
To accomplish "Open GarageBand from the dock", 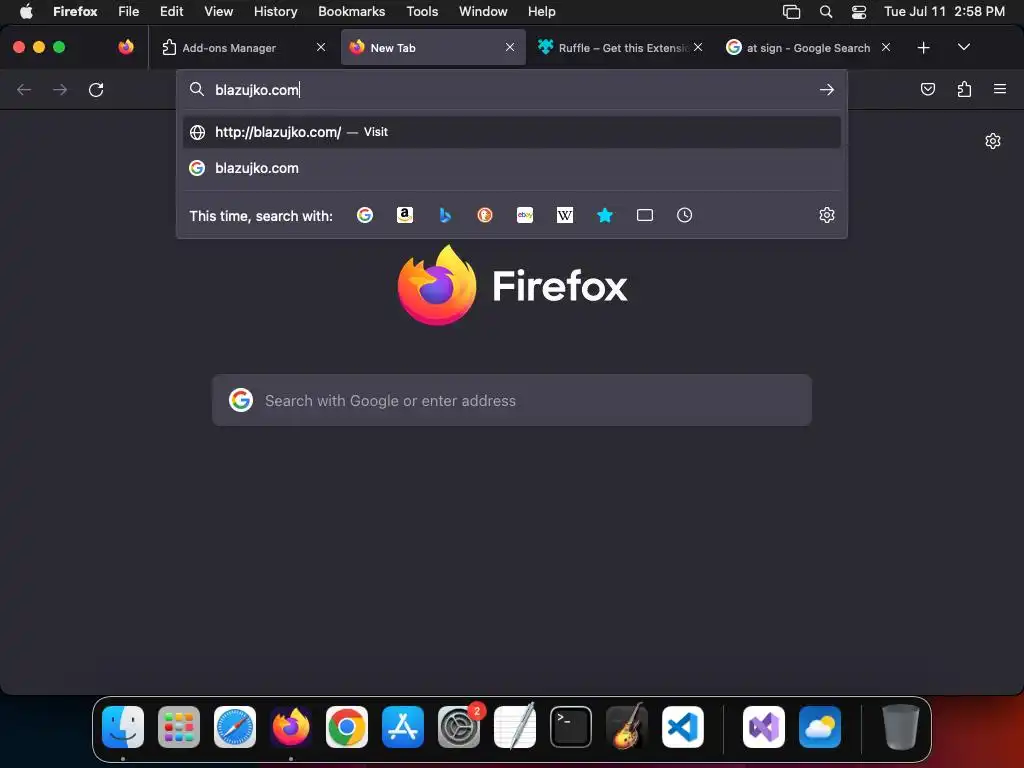I will [x=627, y=727].
